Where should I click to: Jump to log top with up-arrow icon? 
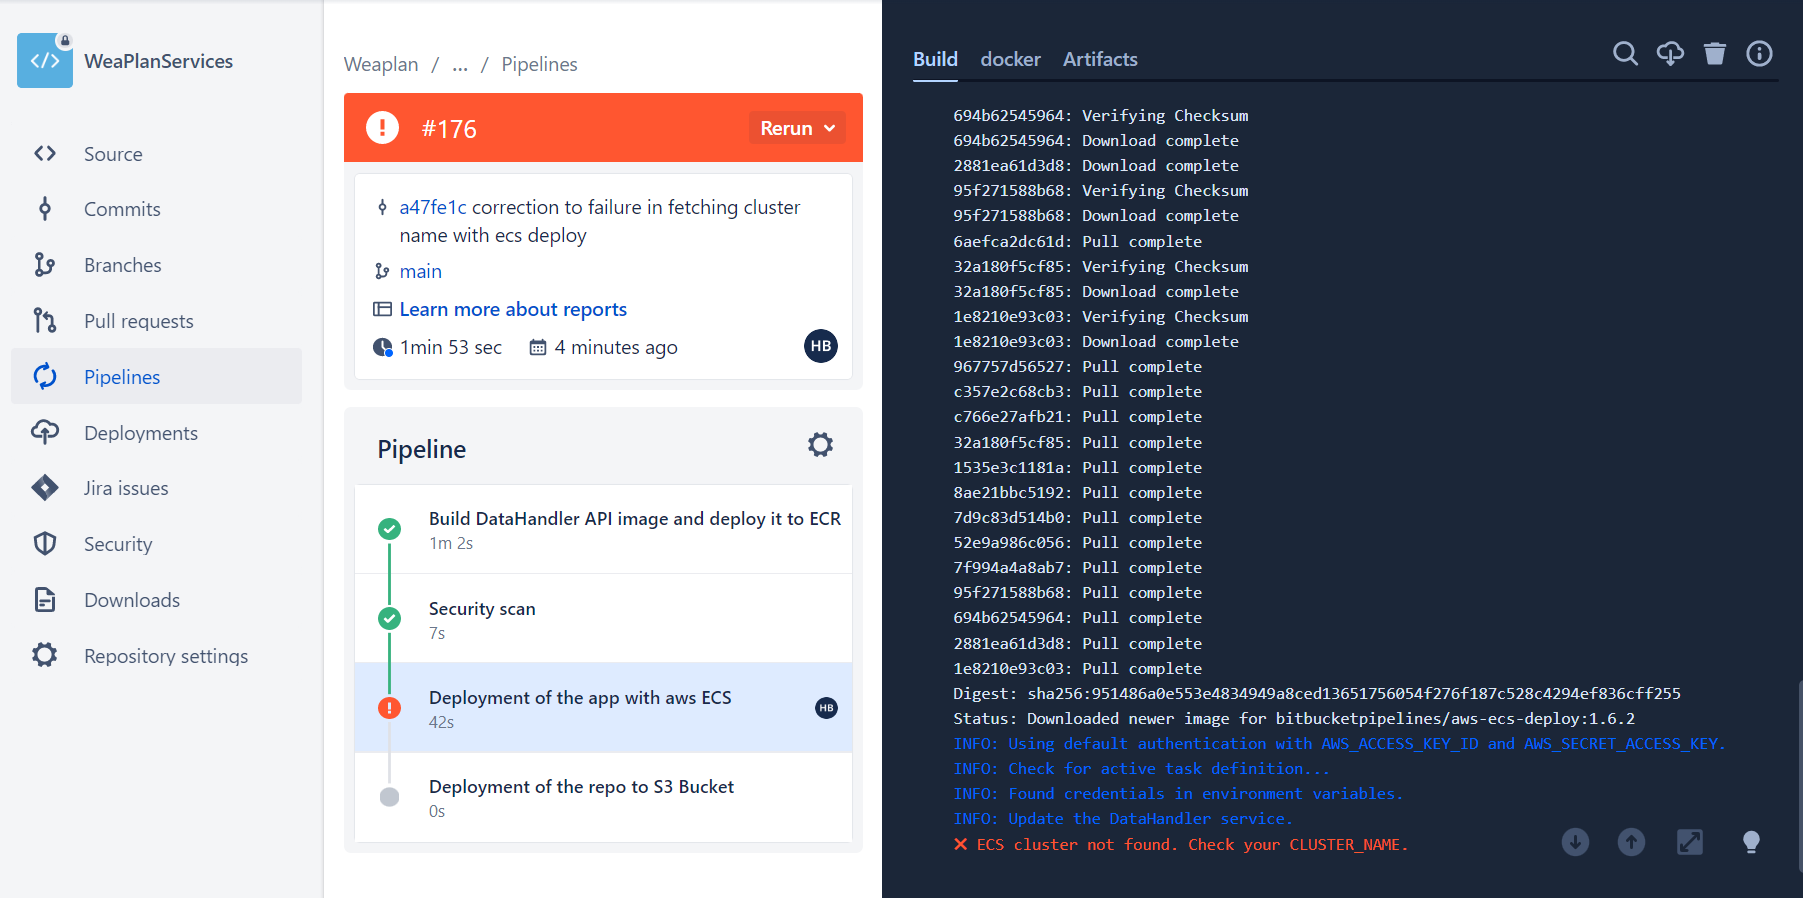tap(1631, 842)
